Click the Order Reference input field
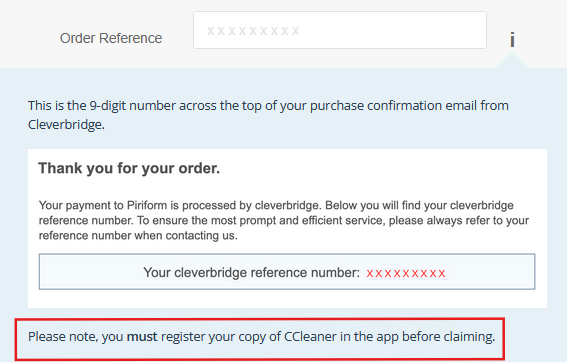 coord(340,30)
